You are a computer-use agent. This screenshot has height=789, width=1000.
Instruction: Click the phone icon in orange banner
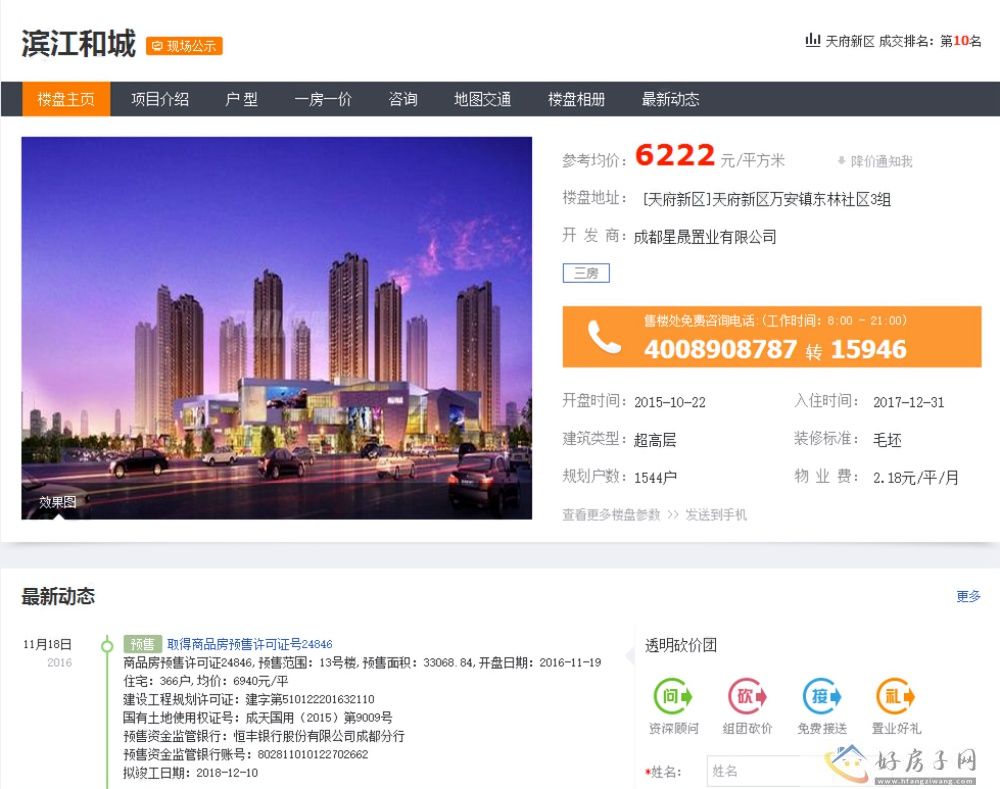coord(604,338)
